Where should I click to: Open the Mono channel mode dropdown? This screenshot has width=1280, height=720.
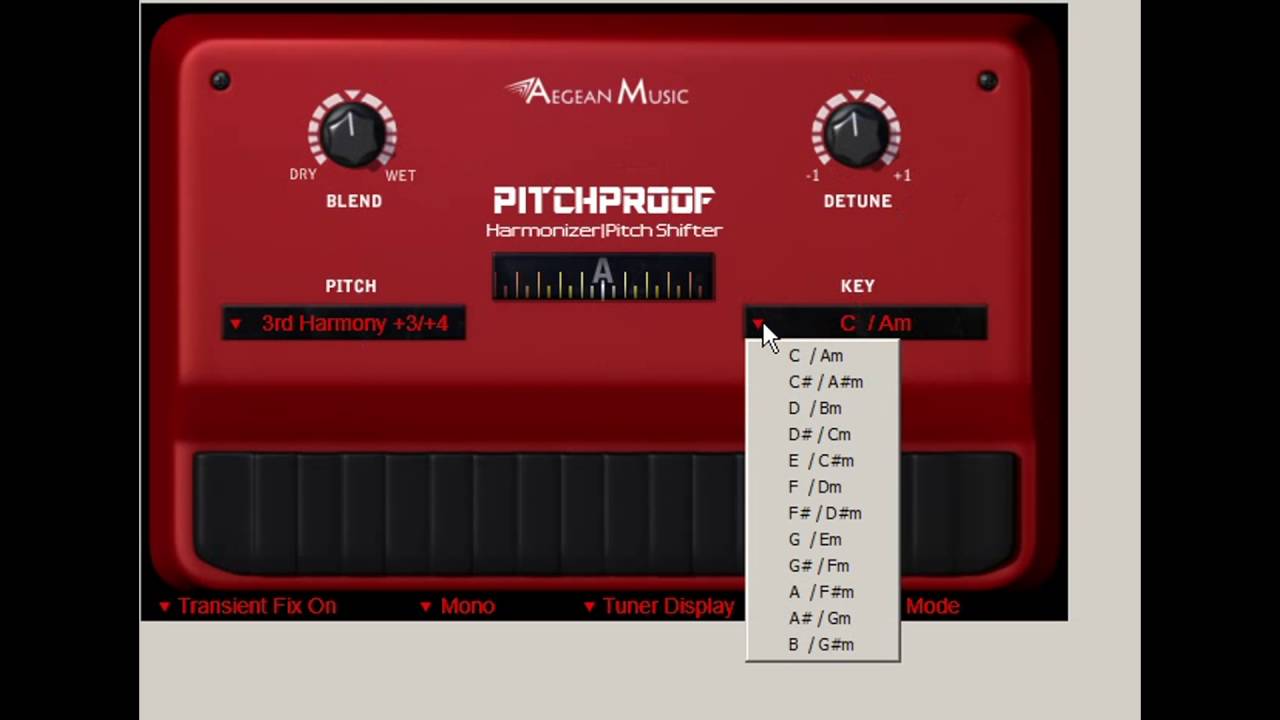point(457,606)
